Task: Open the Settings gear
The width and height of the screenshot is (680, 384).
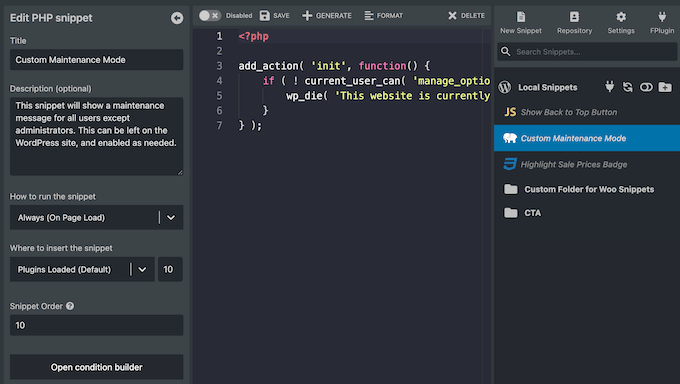Action: (621, 23)
